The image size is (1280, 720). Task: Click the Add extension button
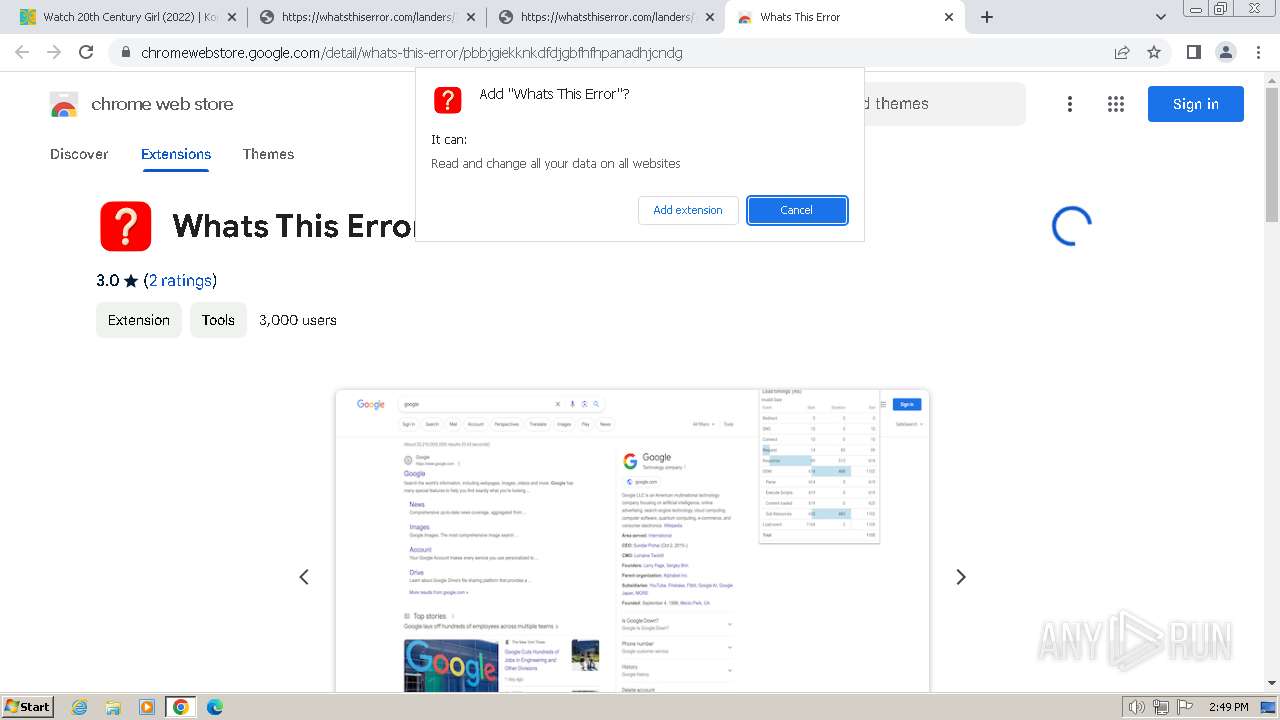688,210
